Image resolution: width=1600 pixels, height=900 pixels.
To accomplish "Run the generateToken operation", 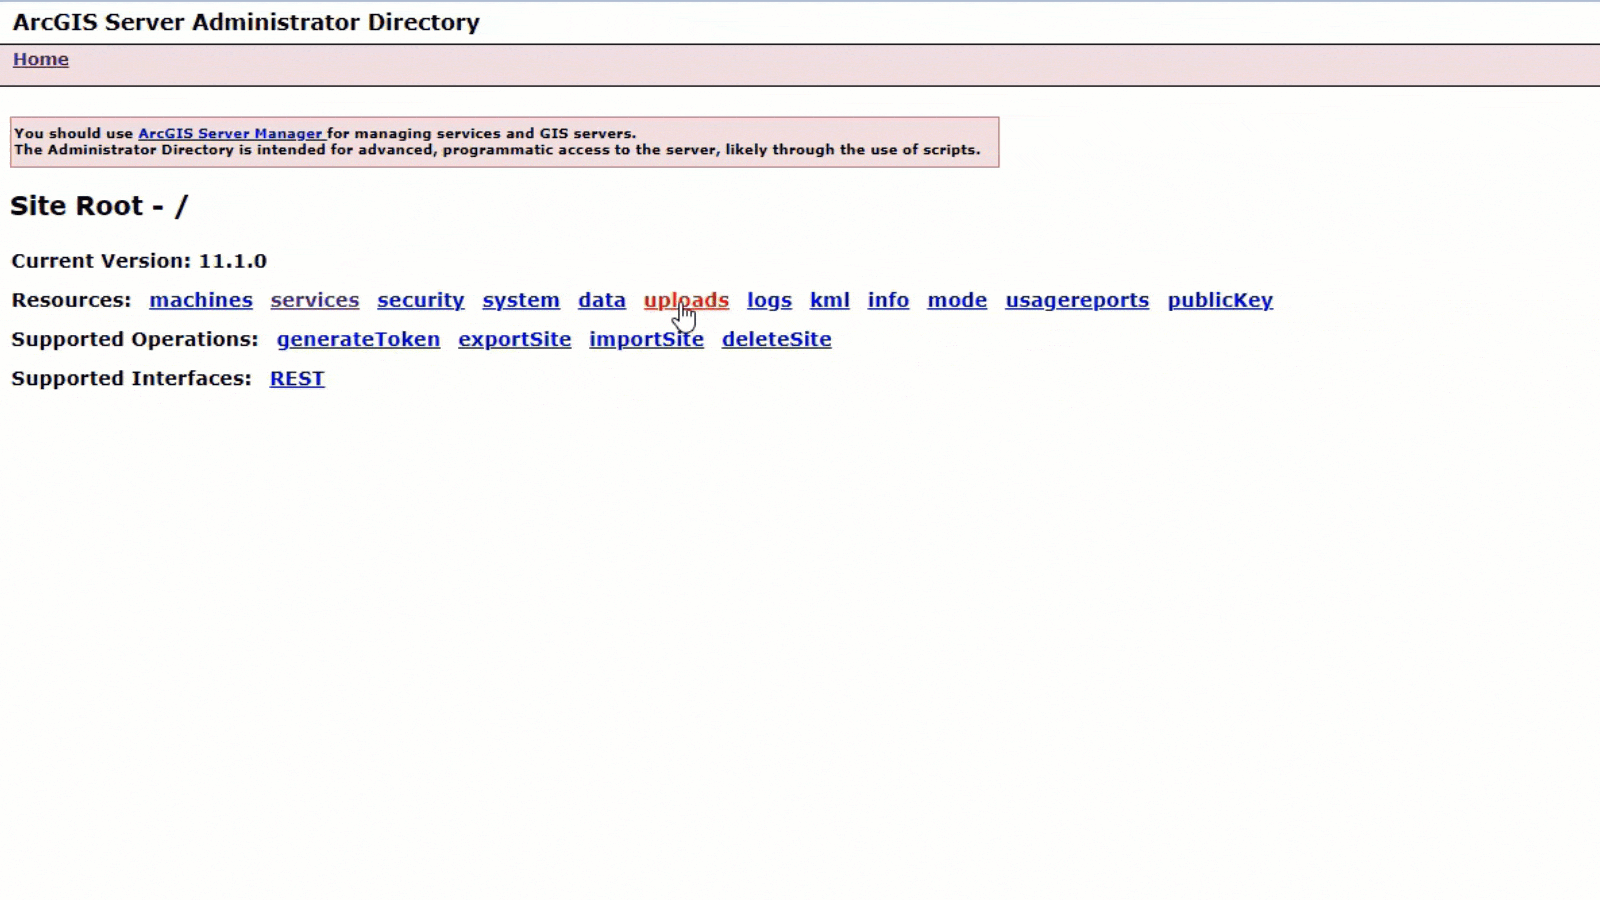I will point(358,339).
